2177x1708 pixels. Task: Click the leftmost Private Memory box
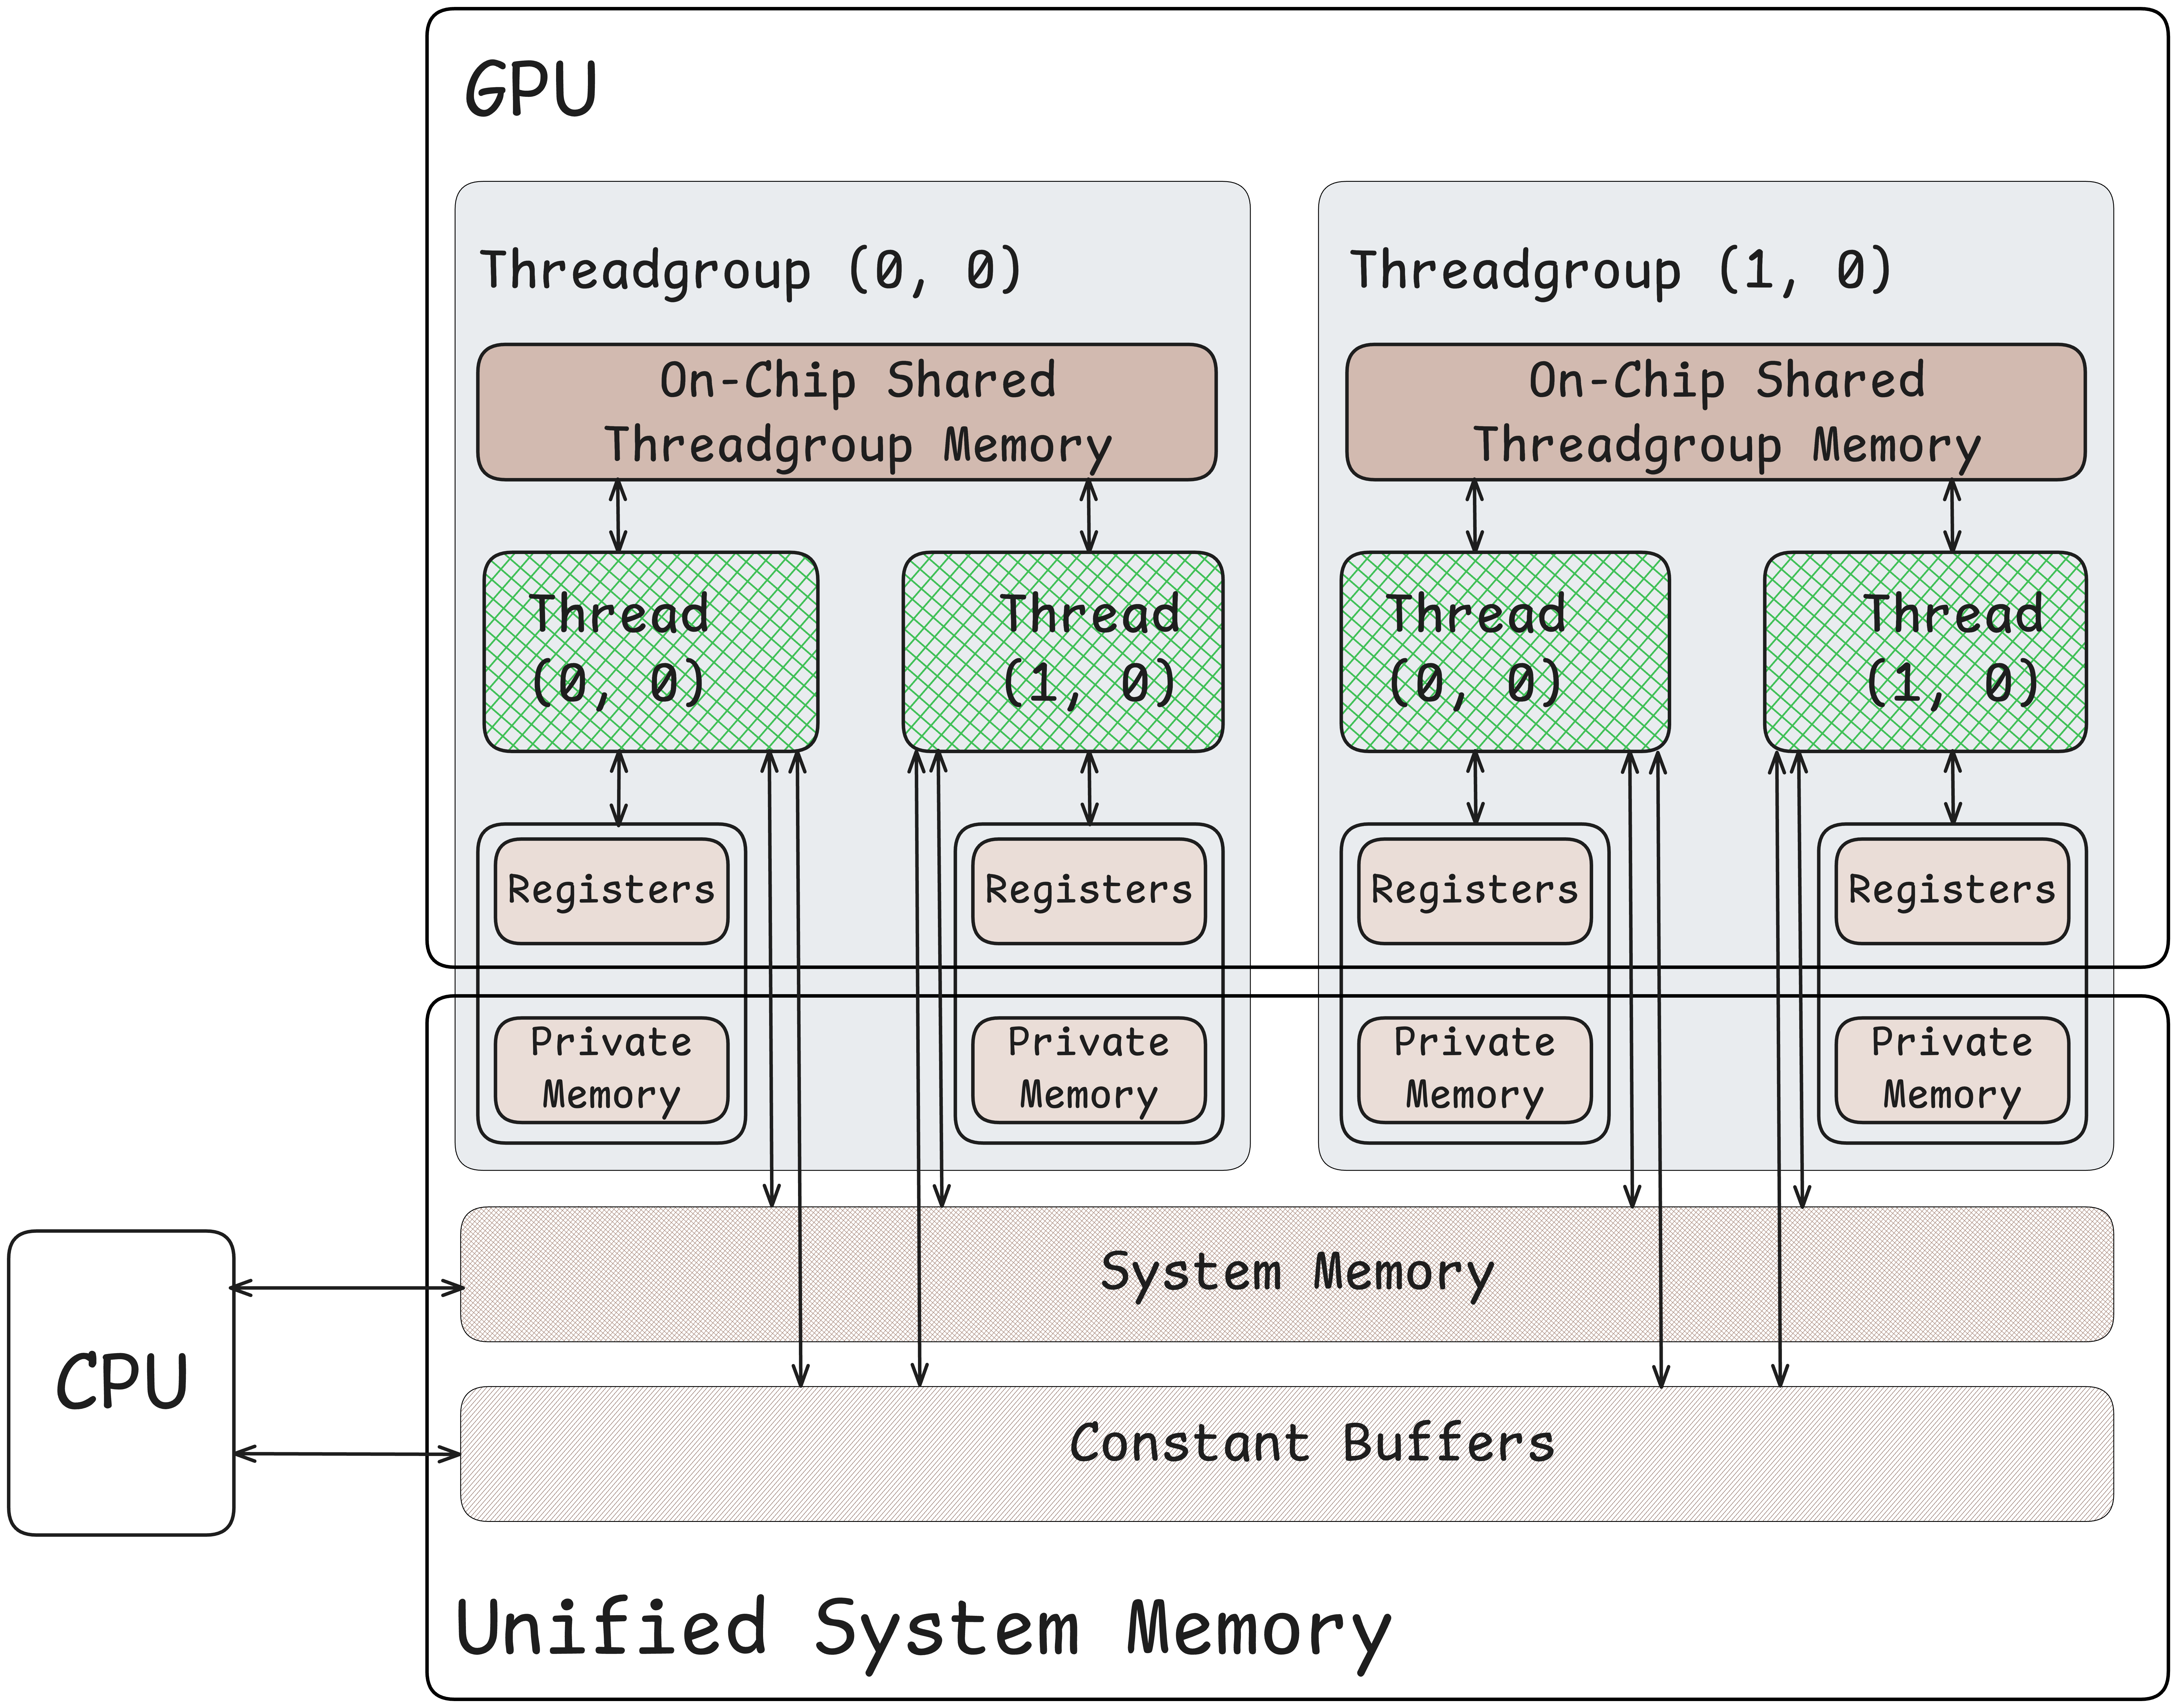pyautogui.click(x=611, y=1069)
